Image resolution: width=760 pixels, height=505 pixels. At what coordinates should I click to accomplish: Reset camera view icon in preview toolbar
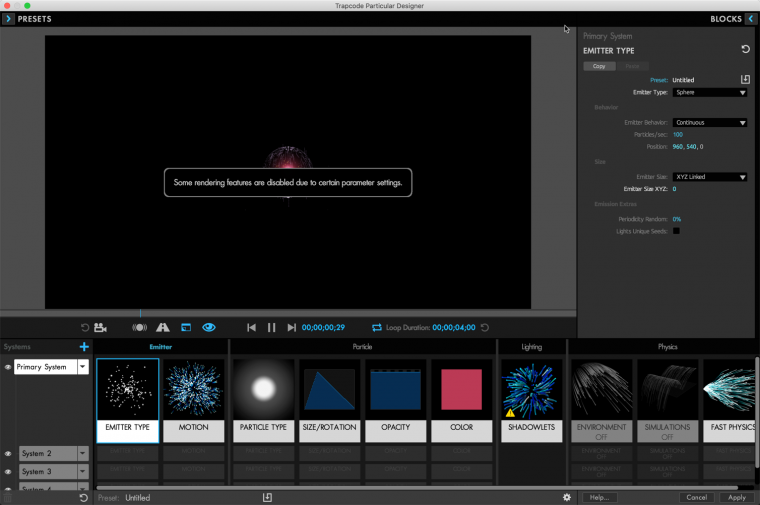pyautogui.click(x=85, y=328)
